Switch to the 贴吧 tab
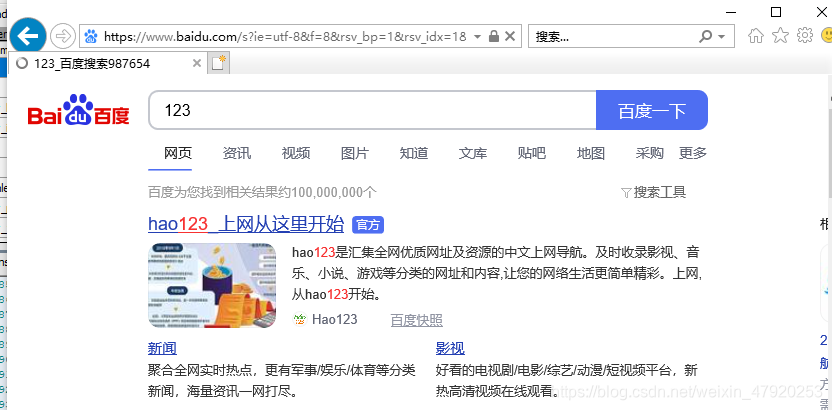832x410 pixels. pyautogui.click(x=532, y=154)
